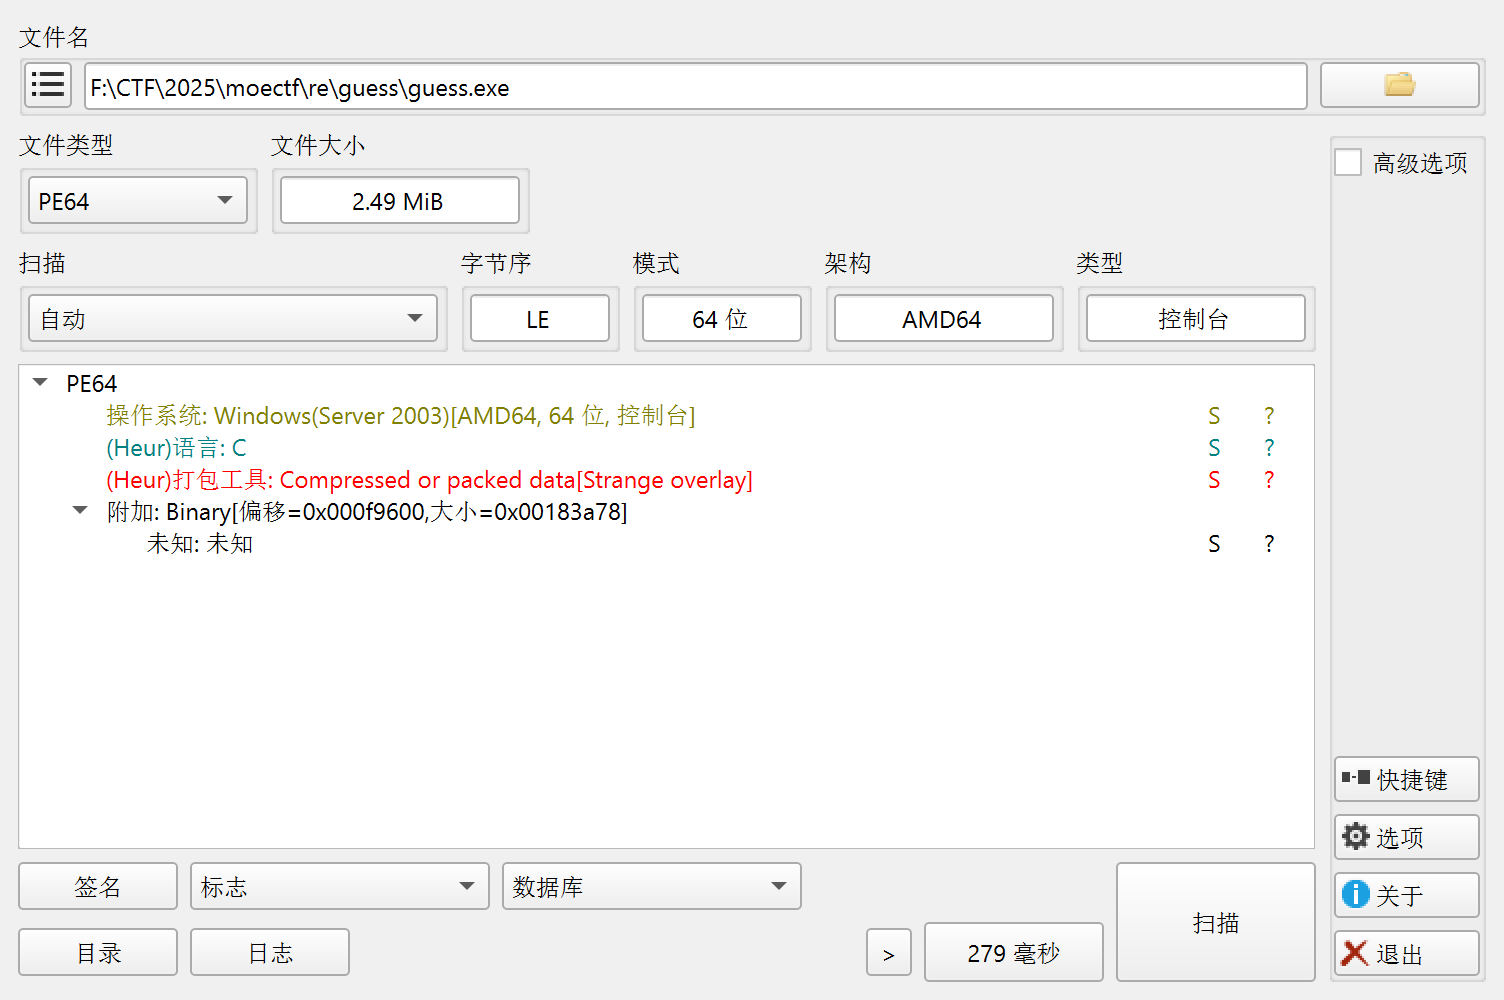Open the scan mode (自动) dropdown

click(233, 319)
